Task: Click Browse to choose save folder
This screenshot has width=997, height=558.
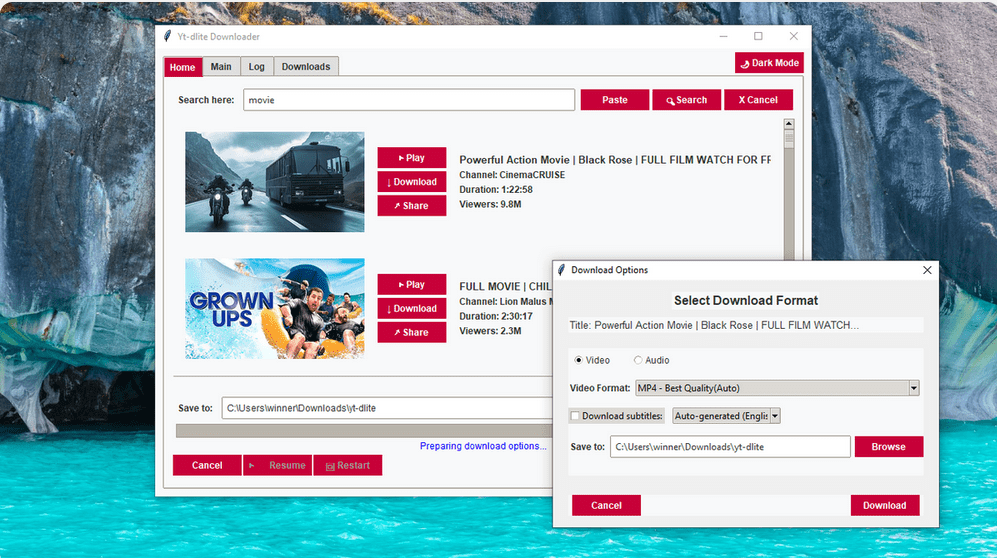Action: (888, 447)
